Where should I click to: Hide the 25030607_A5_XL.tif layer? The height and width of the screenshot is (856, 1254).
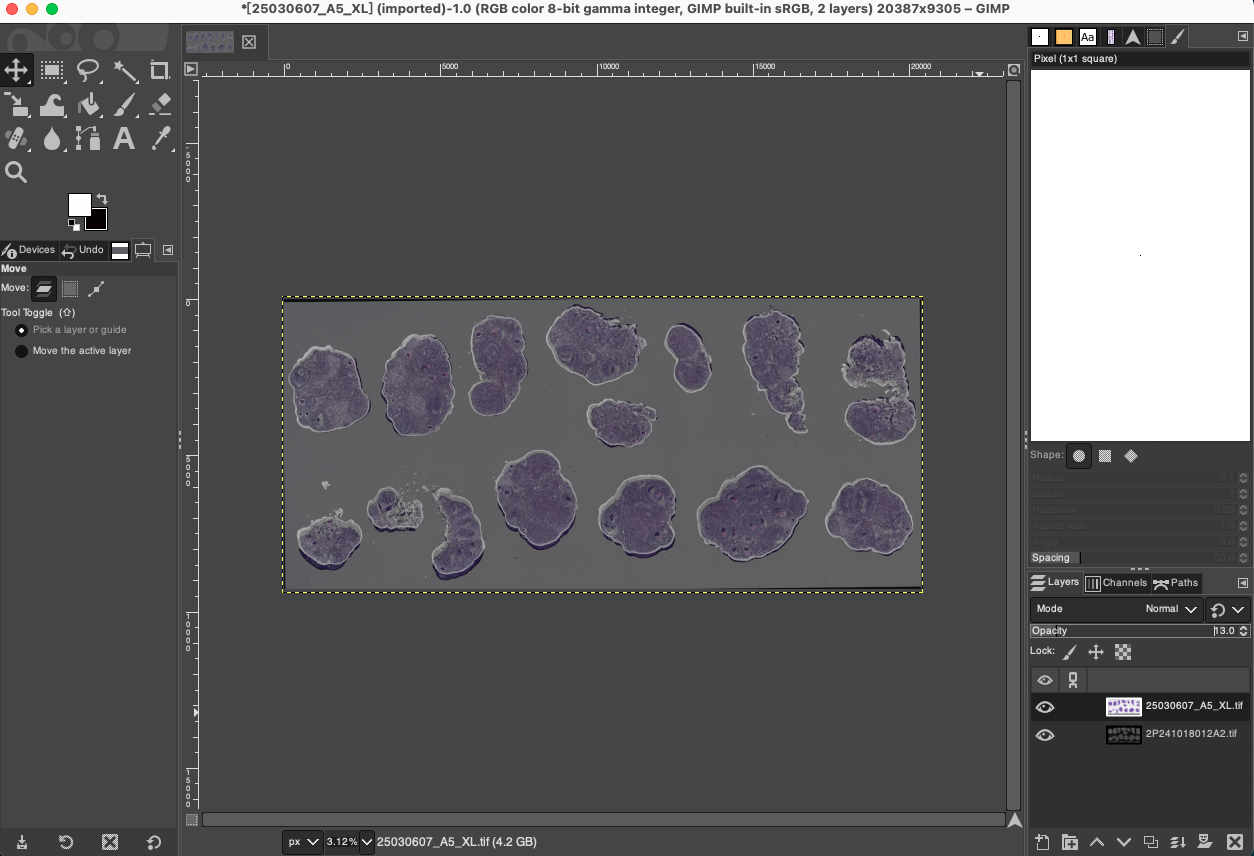tap(1045, 706)
